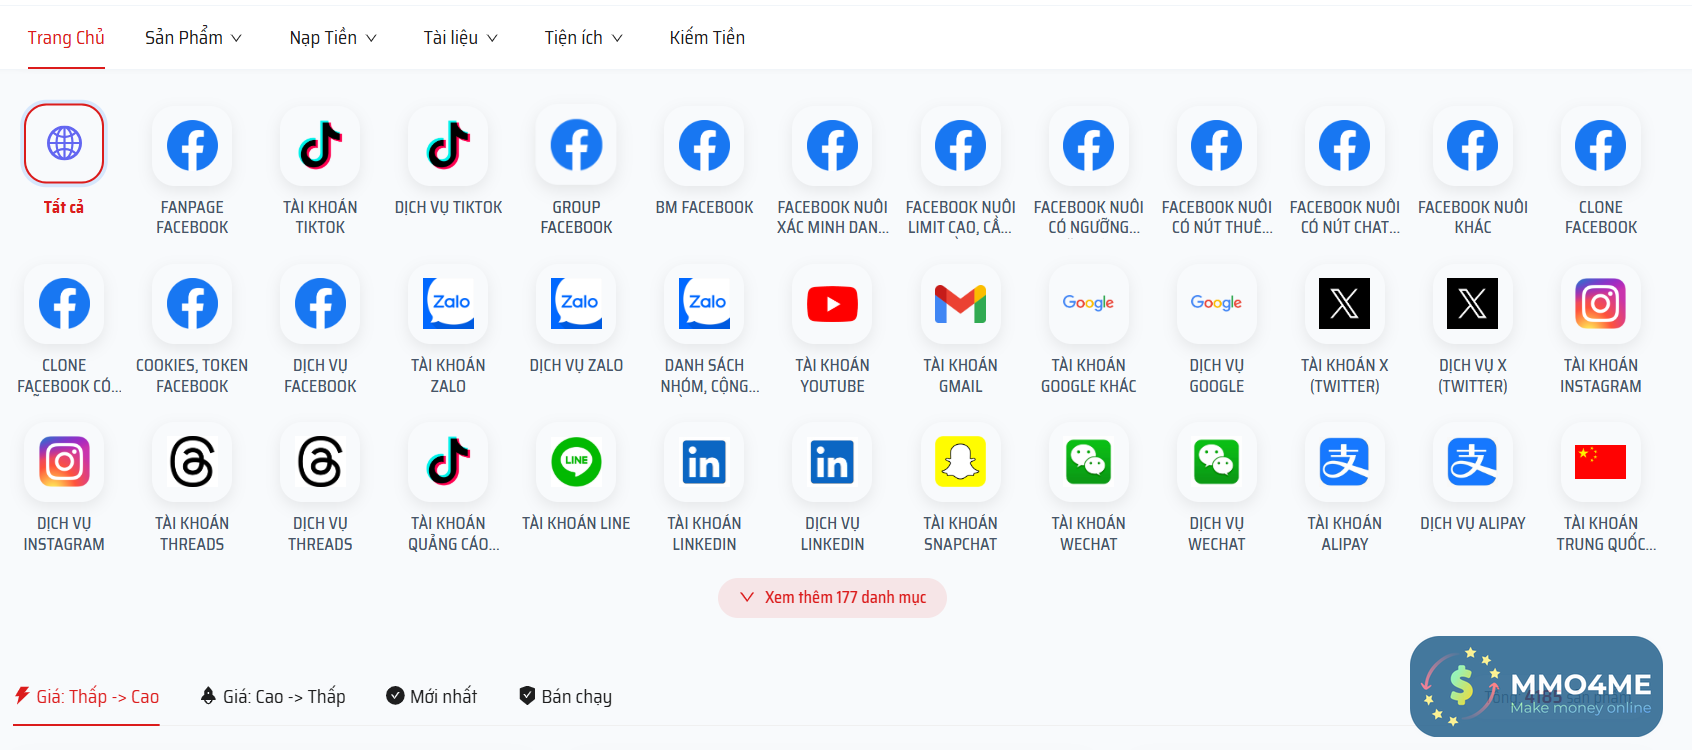Select the Cookies, Token Facebook icon
Viewport: 1692px width, 750px height.
[x=192, y=303]
